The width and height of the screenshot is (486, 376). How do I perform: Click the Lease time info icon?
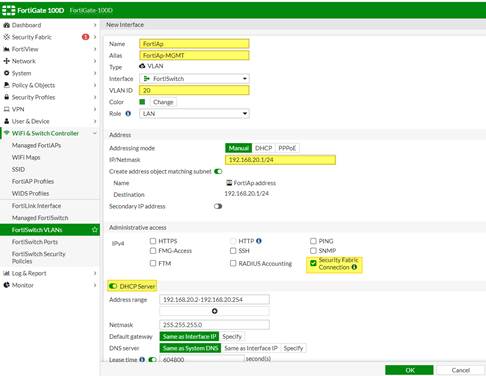point(142,359)
